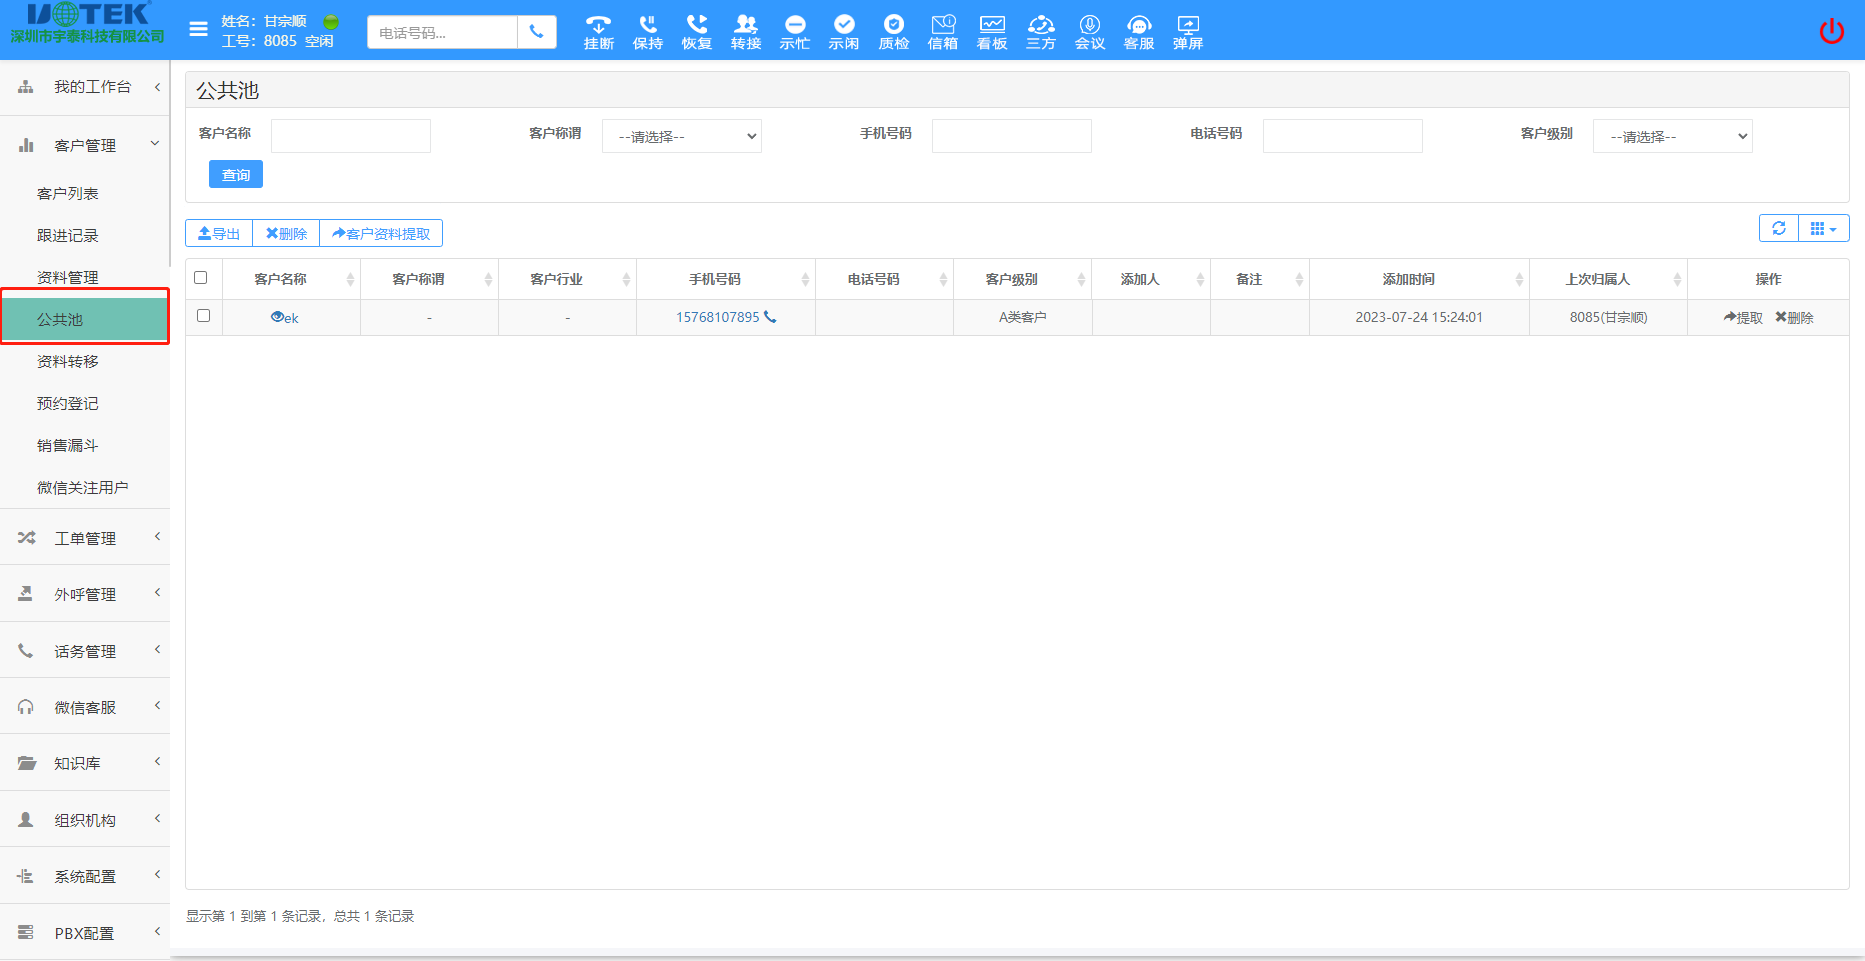Open the 客户级别 dropdown
The image size is (1865, 961).
point(1672,136)
